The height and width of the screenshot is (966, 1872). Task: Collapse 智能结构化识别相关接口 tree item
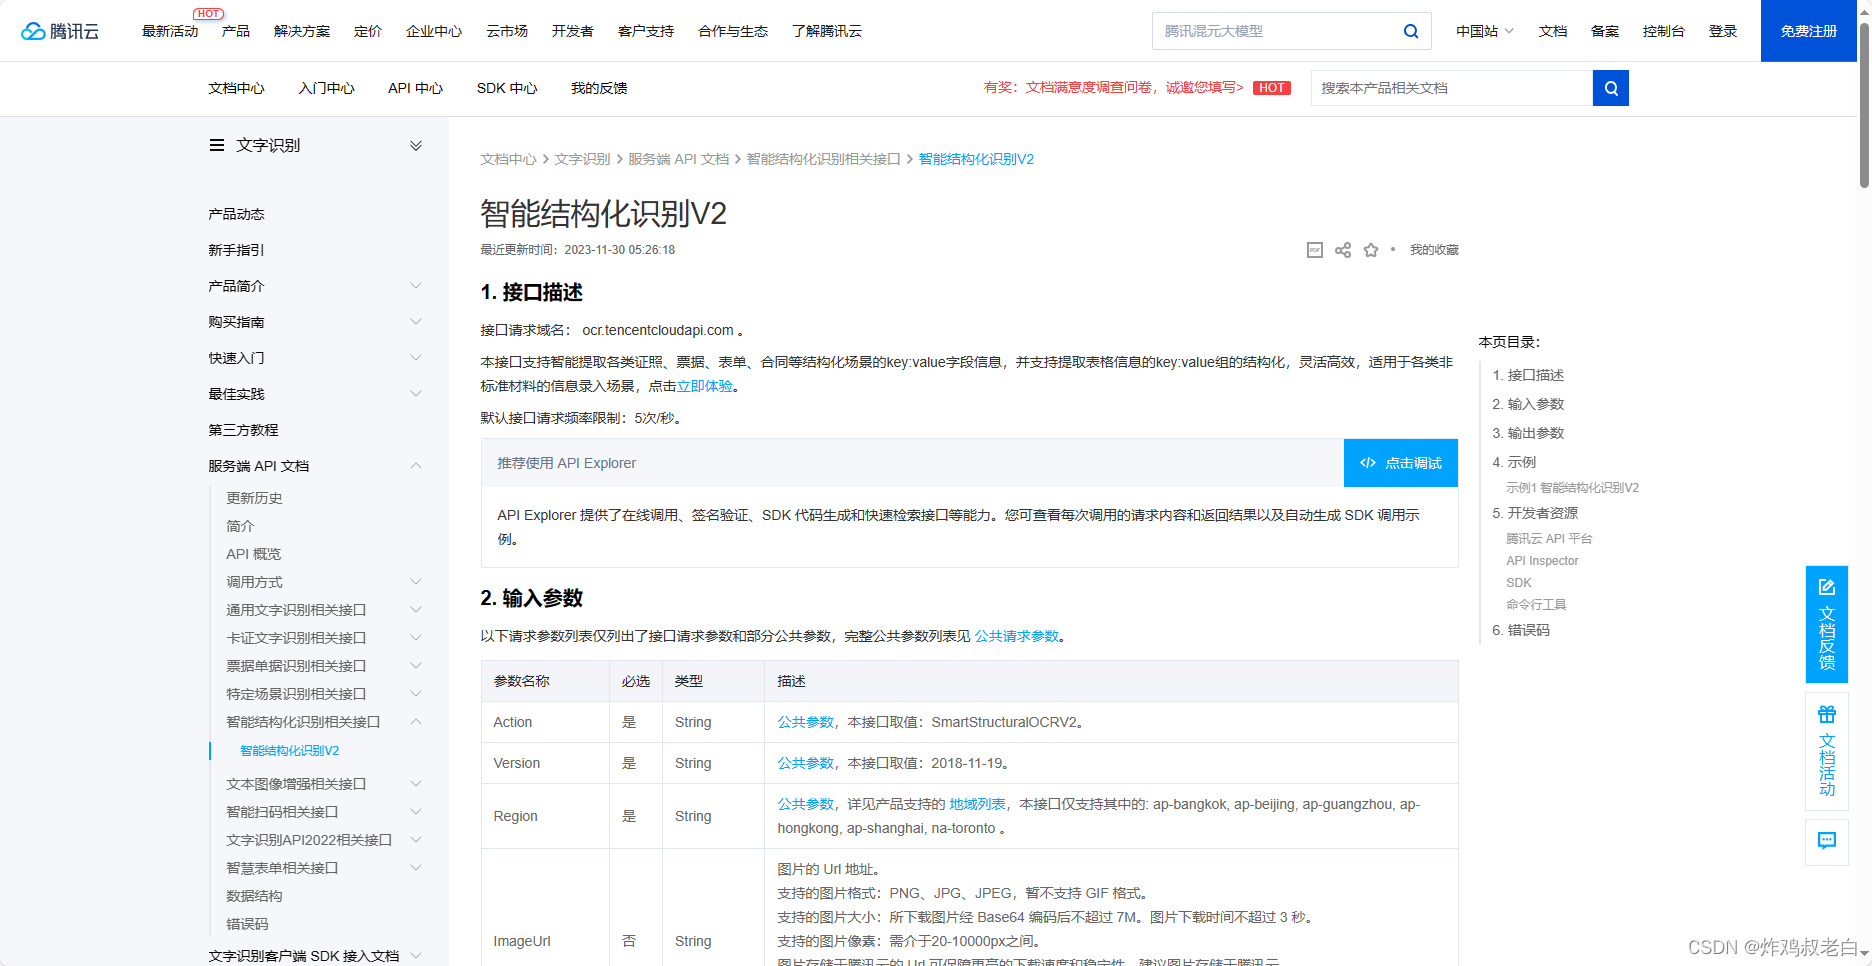click(x=416, y=722)
